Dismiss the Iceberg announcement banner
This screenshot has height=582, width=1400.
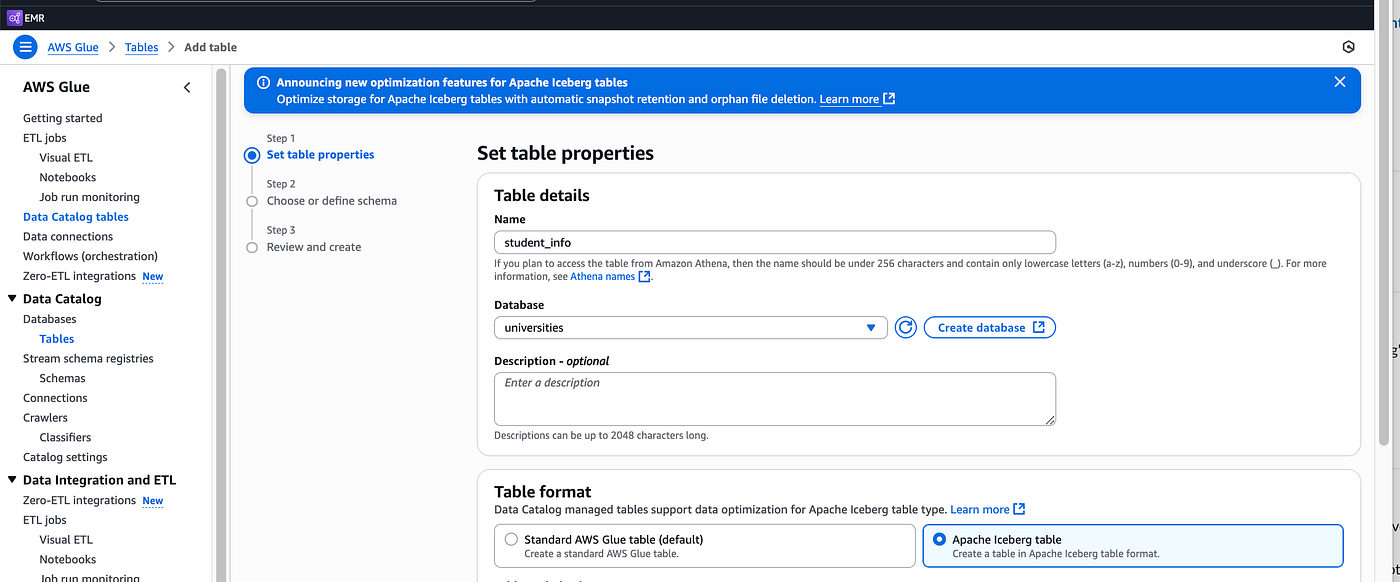[1340, 82]
